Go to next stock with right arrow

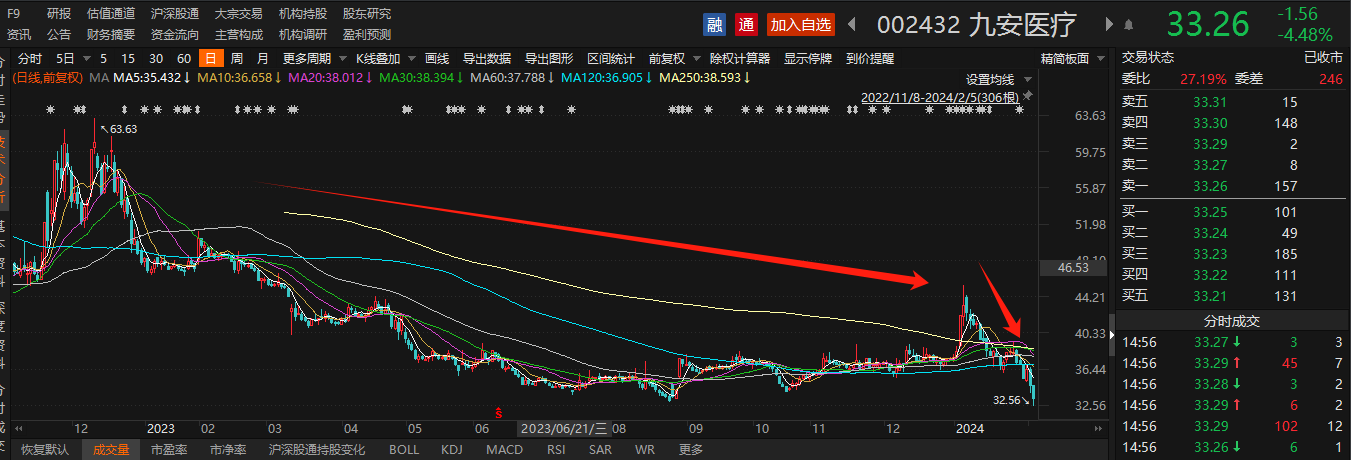coord(1108,24)
